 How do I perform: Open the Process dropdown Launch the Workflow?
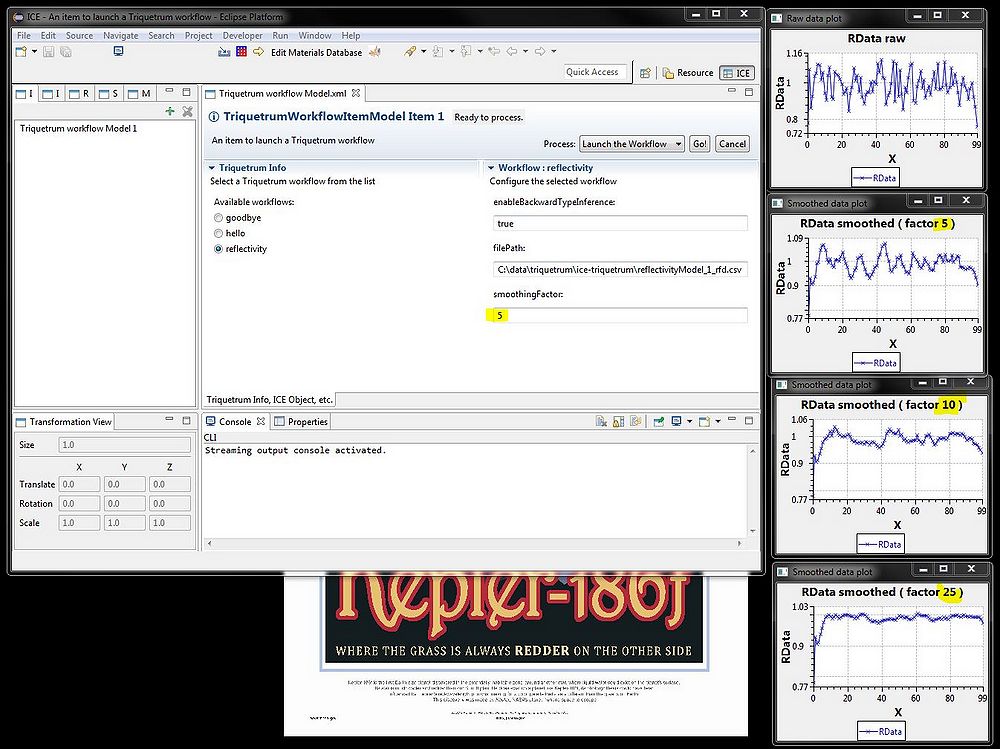632,144
